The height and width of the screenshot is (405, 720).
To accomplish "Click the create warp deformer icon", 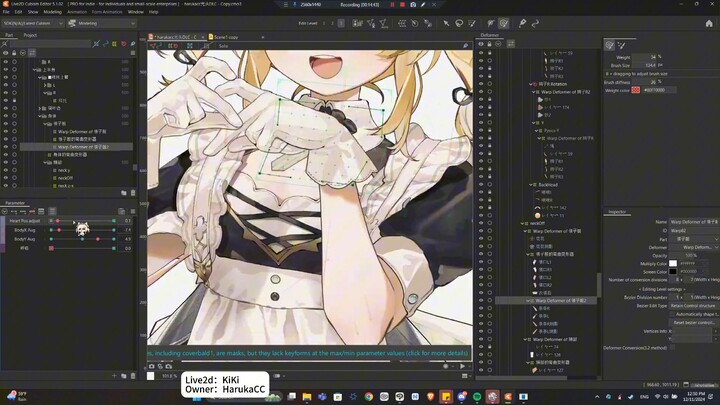I will (402, 23).
